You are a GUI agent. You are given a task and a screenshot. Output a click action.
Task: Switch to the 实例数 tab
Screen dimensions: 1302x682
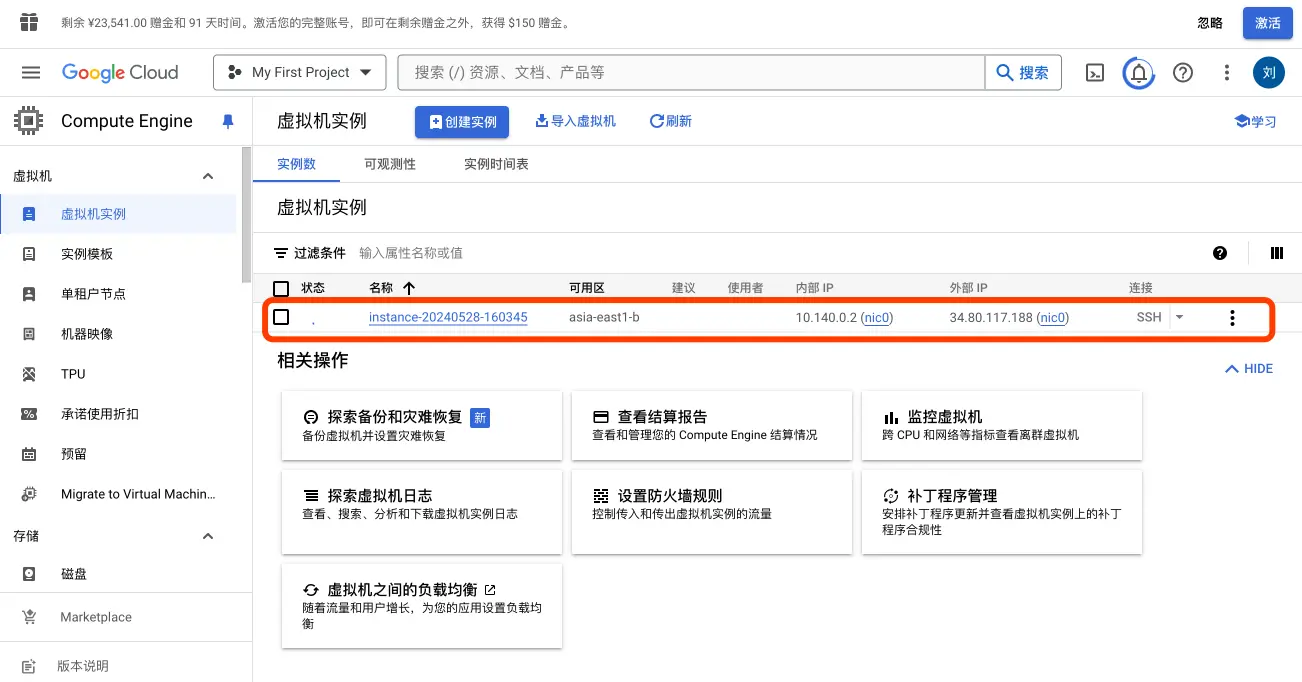(296, 164)
